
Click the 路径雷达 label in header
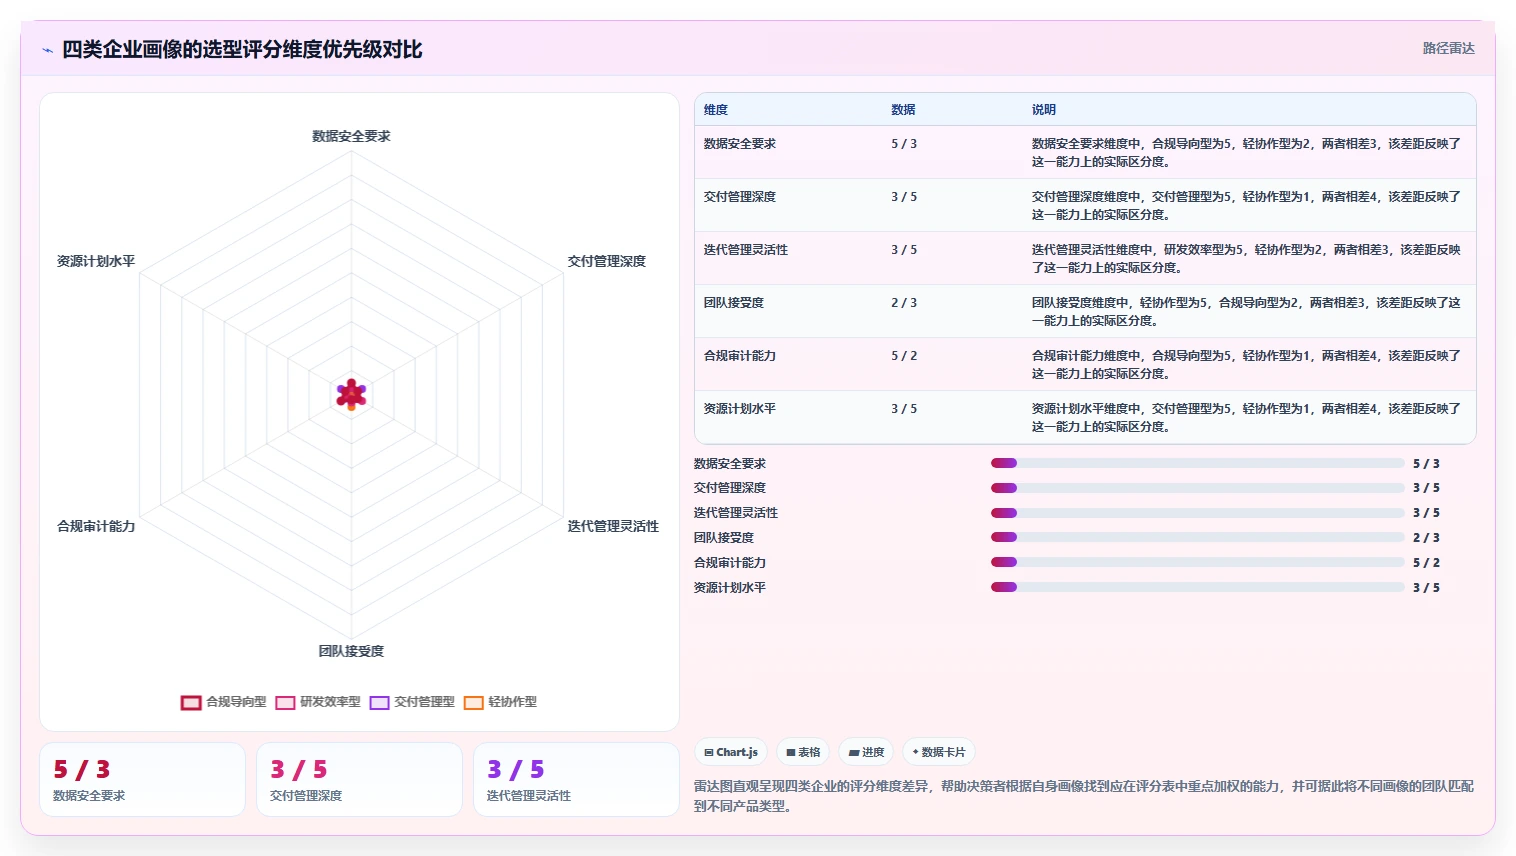[x=1448, y=48]
